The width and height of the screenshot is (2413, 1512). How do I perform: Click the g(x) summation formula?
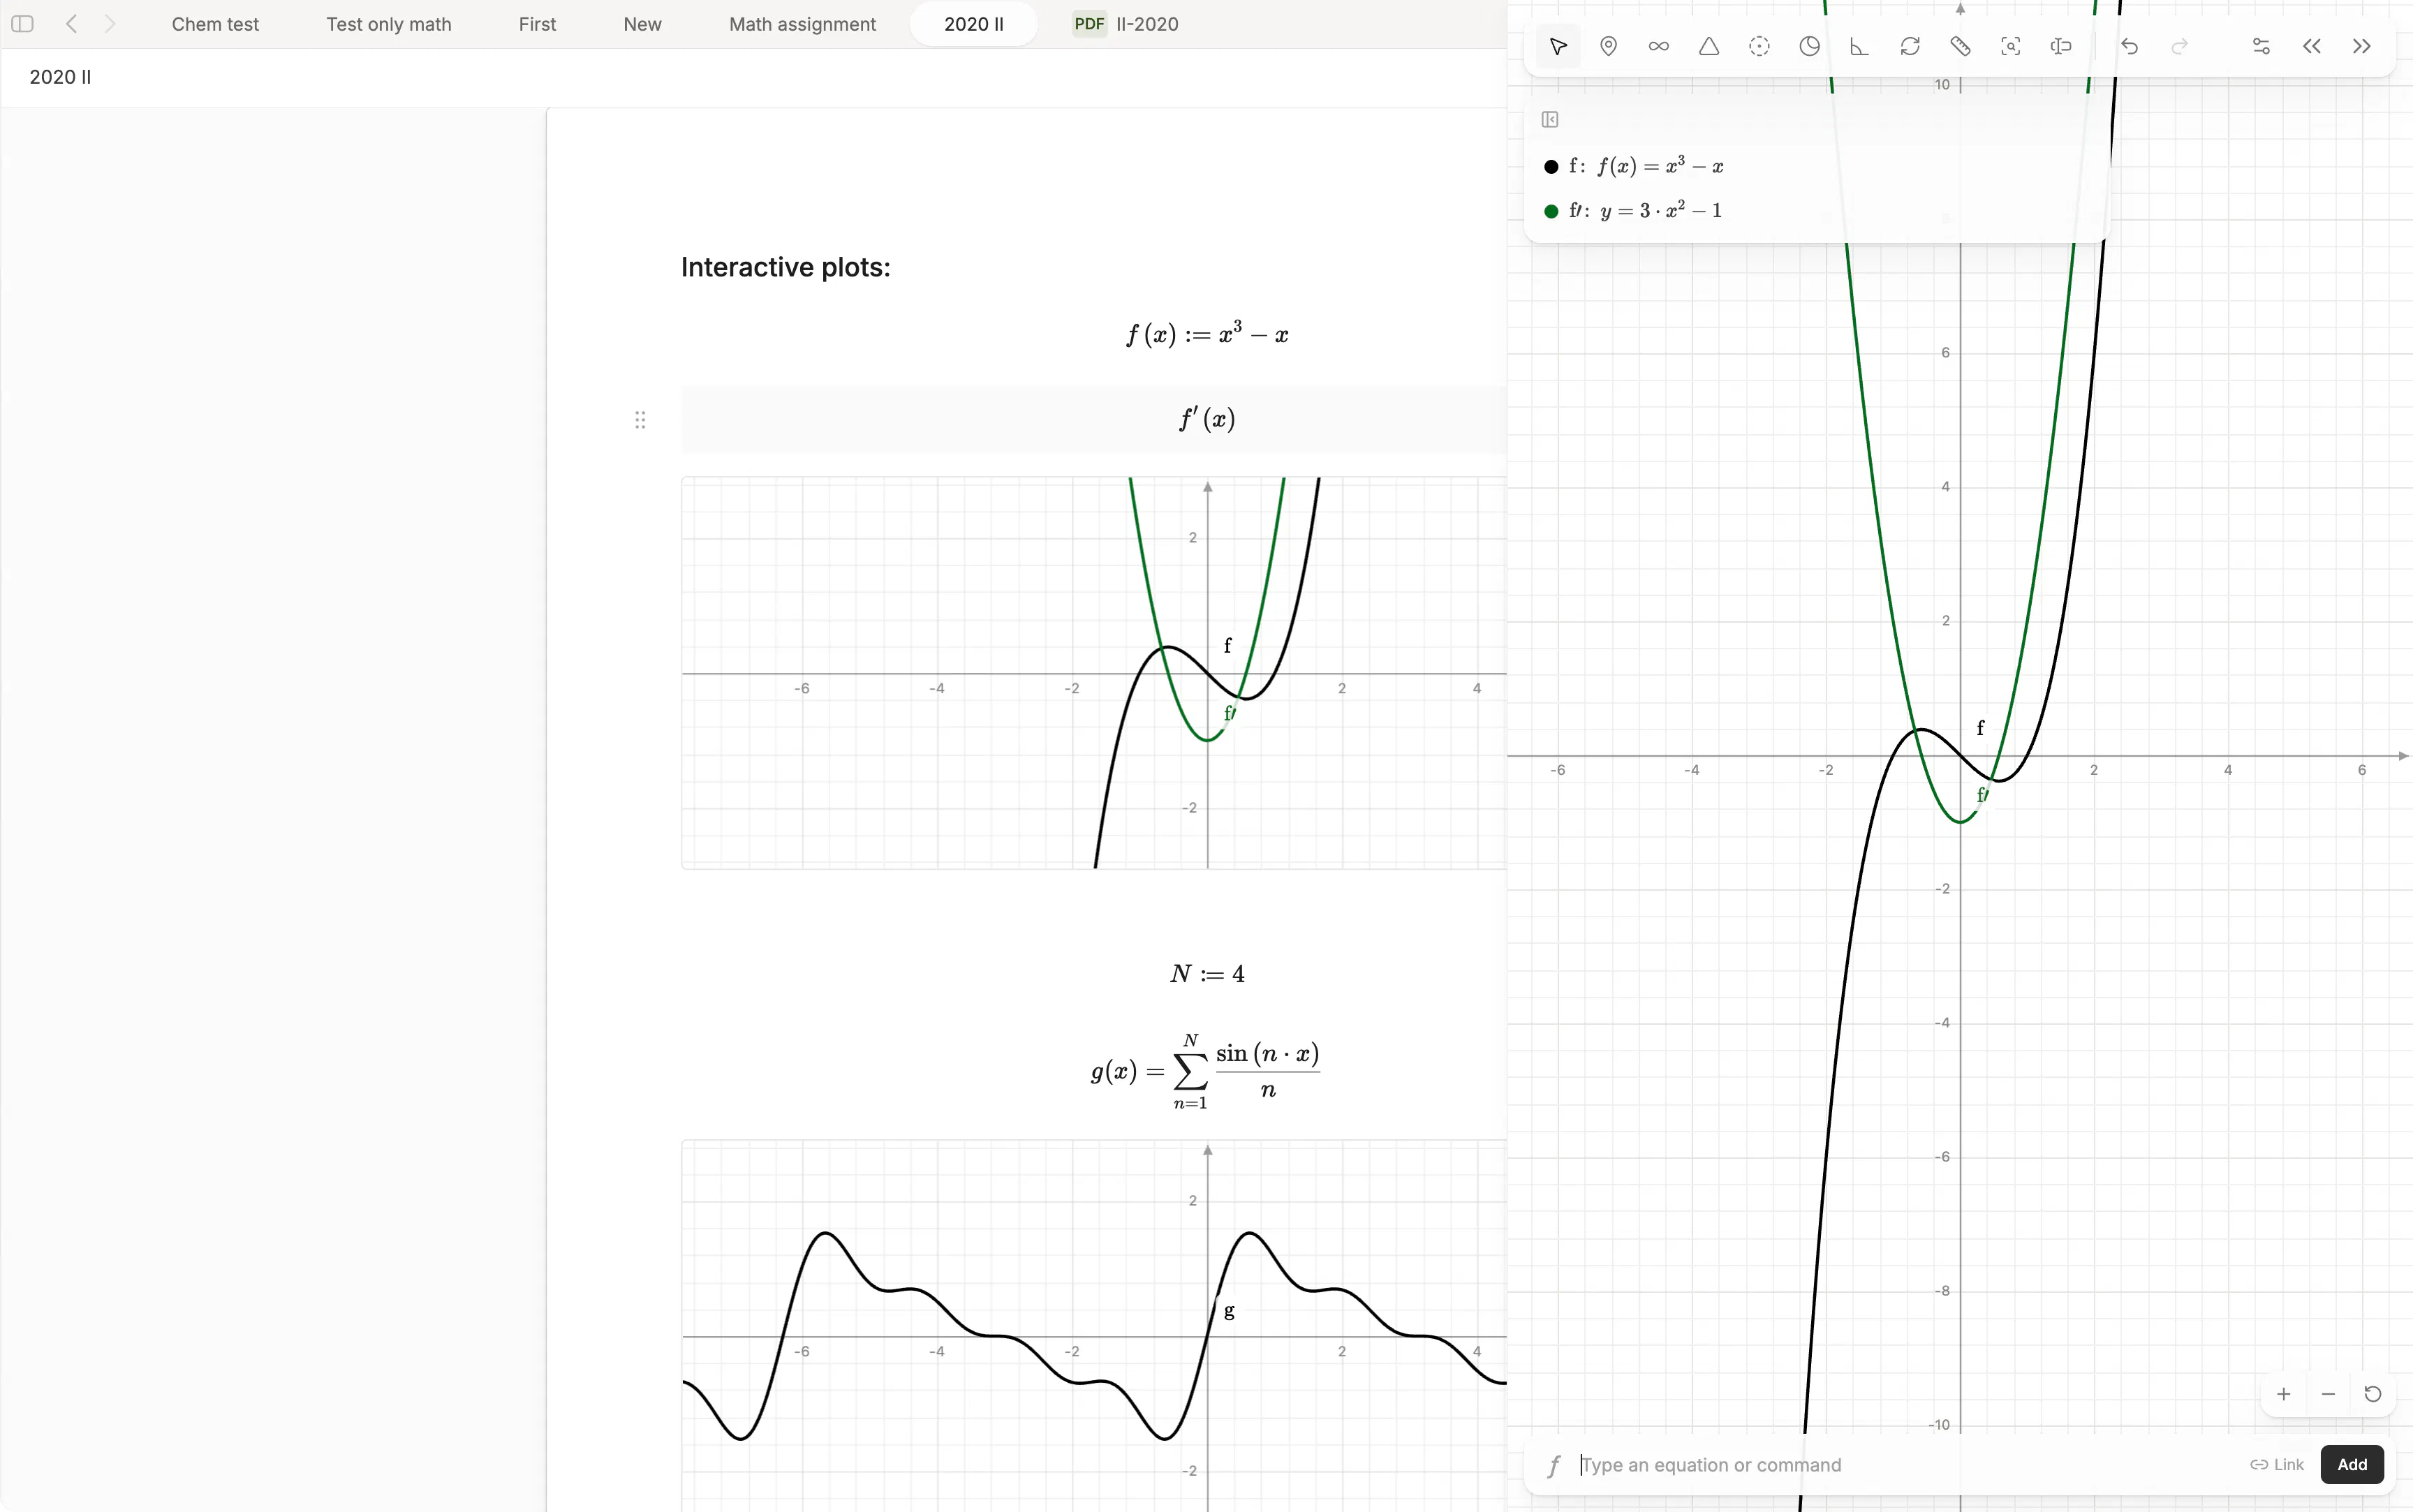tap(1205, 1073)
